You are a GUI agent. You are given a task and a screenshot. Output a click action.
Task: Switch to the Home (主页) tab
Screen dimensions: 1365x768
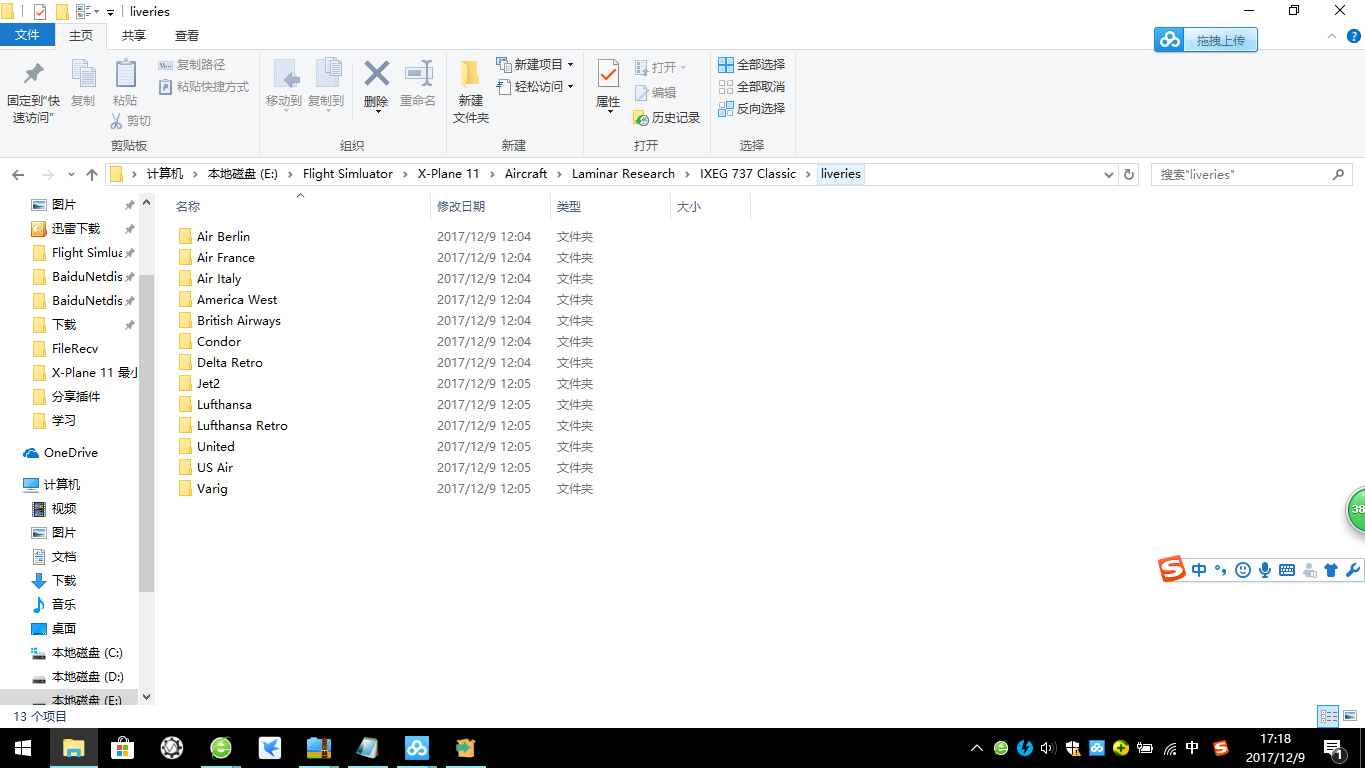[x=80, y=35]
